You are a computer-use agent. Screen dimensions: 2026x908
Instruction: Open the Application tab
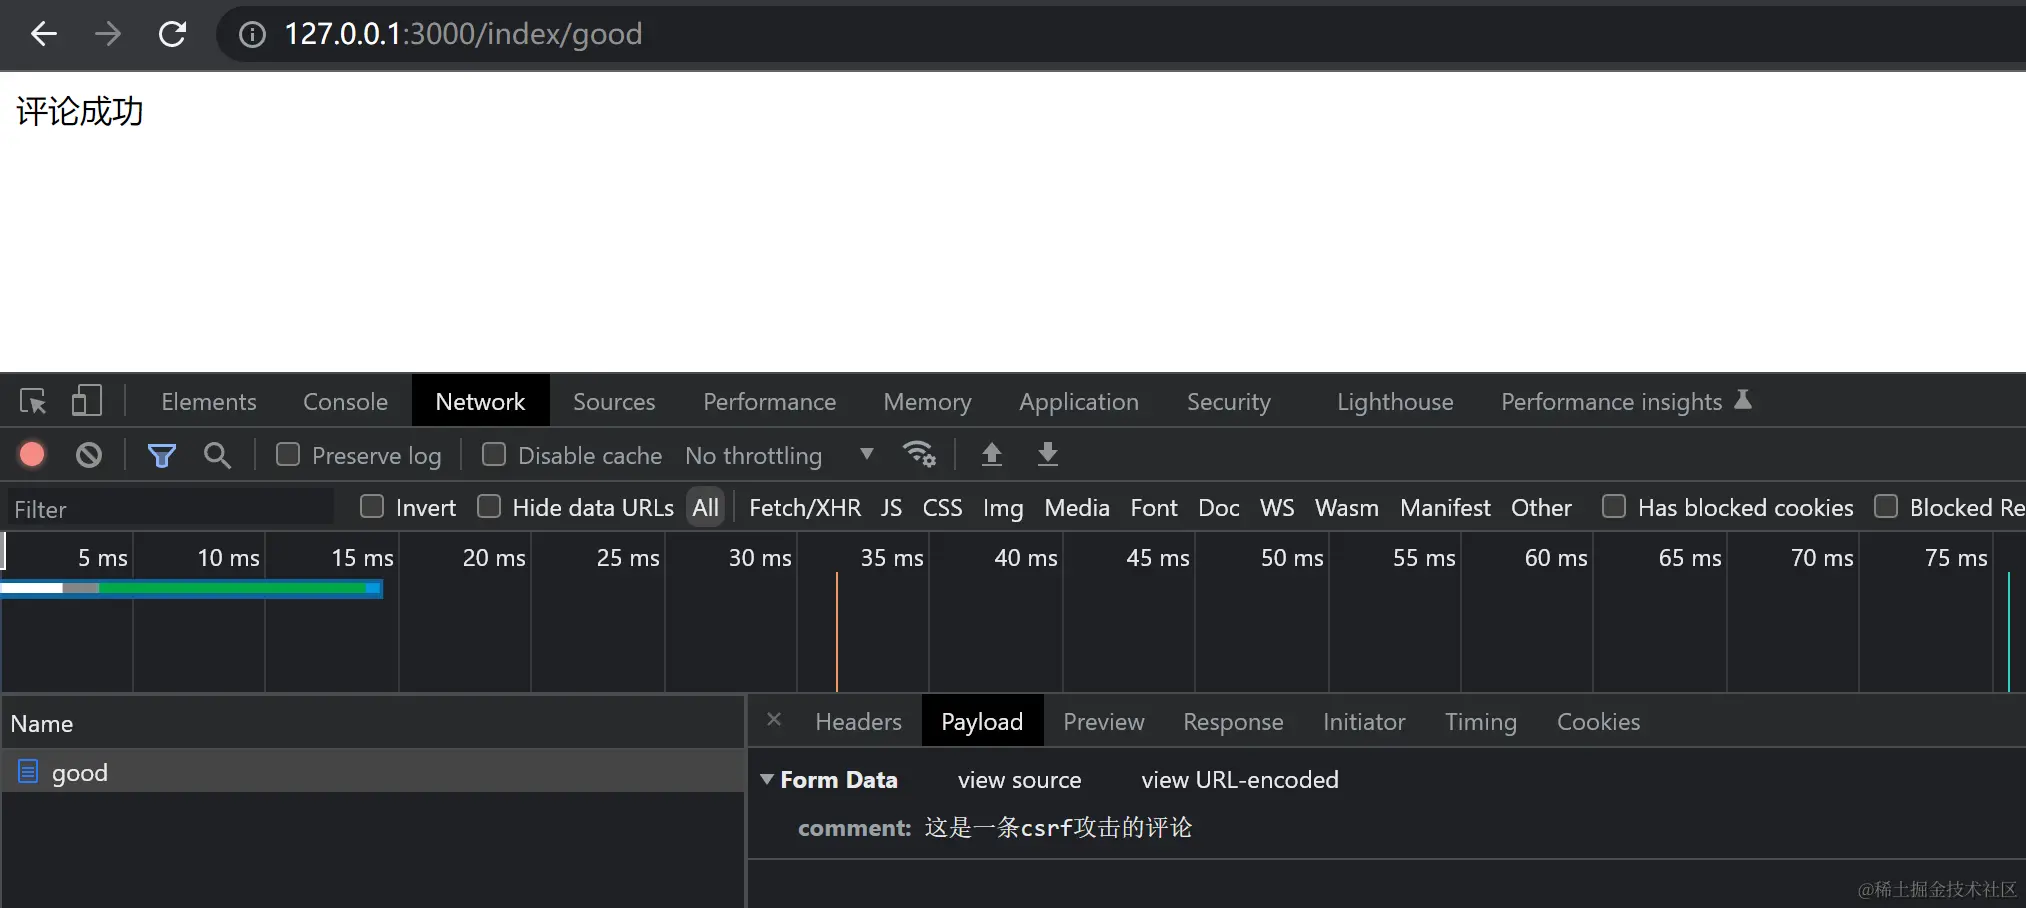(1079, 401)
